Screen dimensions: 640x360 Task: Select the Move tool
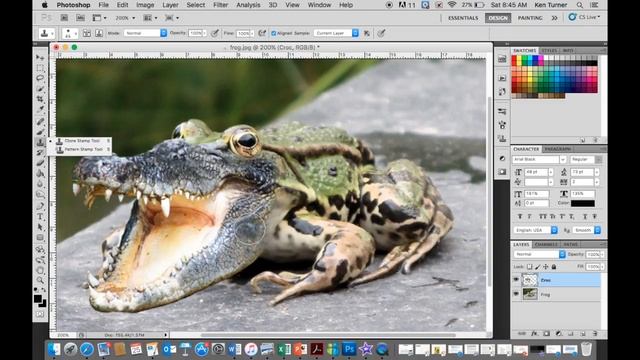tap(40, 58)
